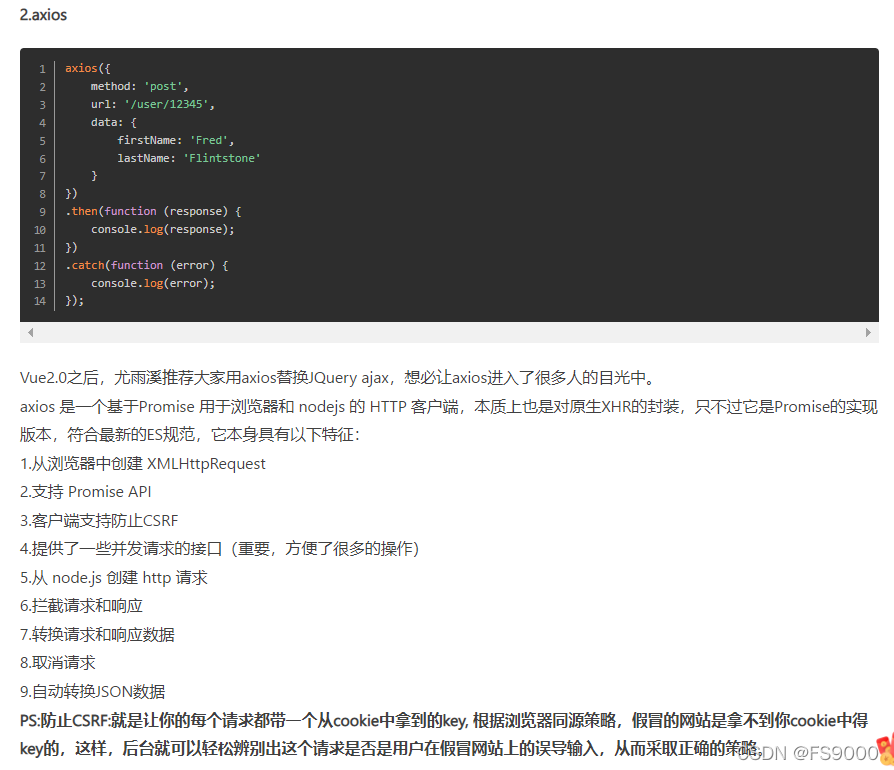Click line number 14 in the code gutter

[x=39, y=301]
